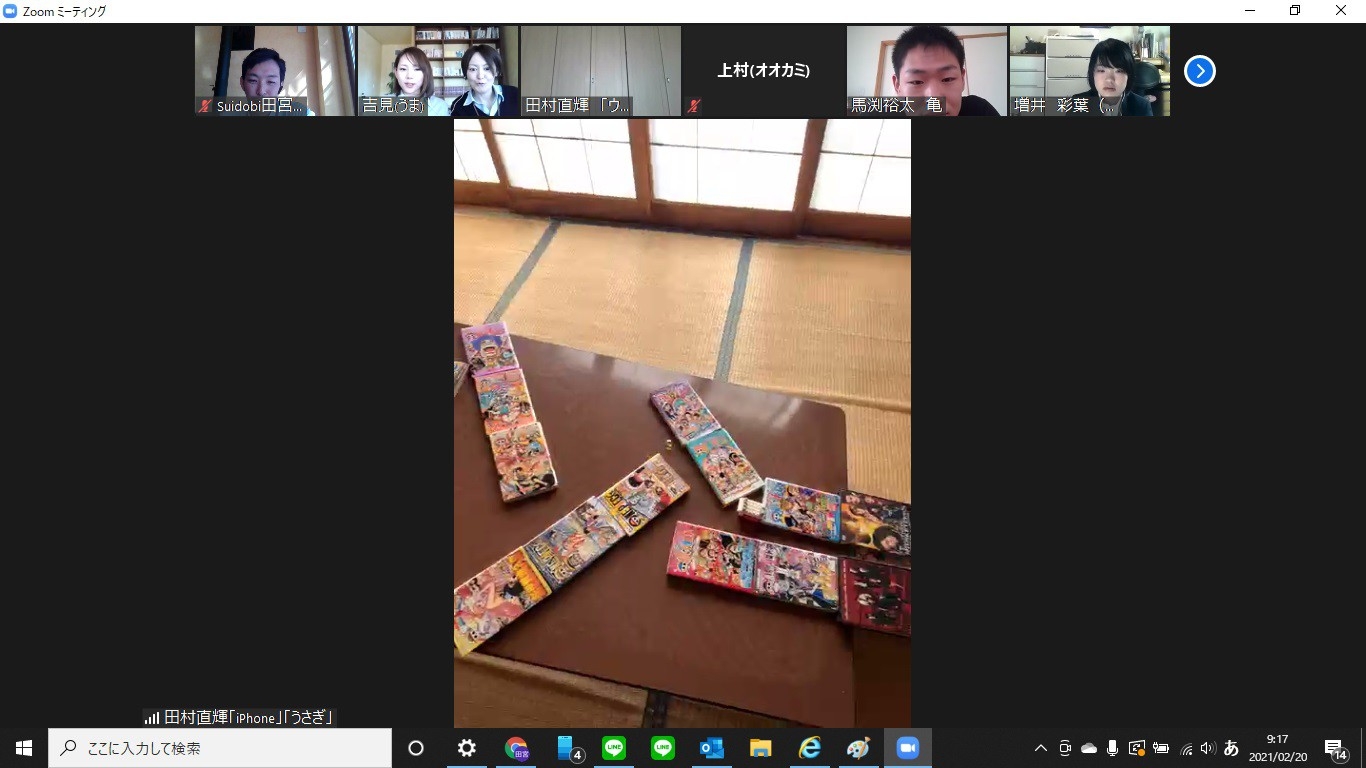Open Cortana circle icon on taskbar

click(416, 748)
